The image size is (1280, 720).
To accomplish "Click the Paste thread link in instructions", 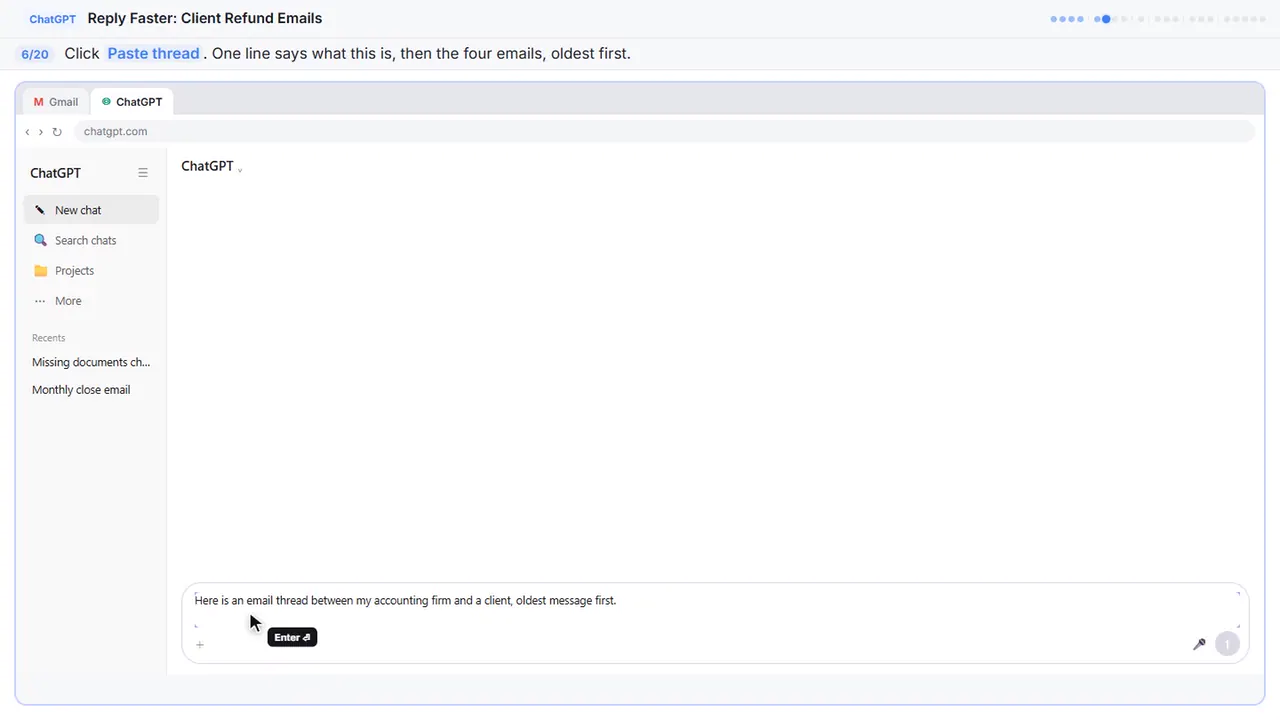I will 153,53.
